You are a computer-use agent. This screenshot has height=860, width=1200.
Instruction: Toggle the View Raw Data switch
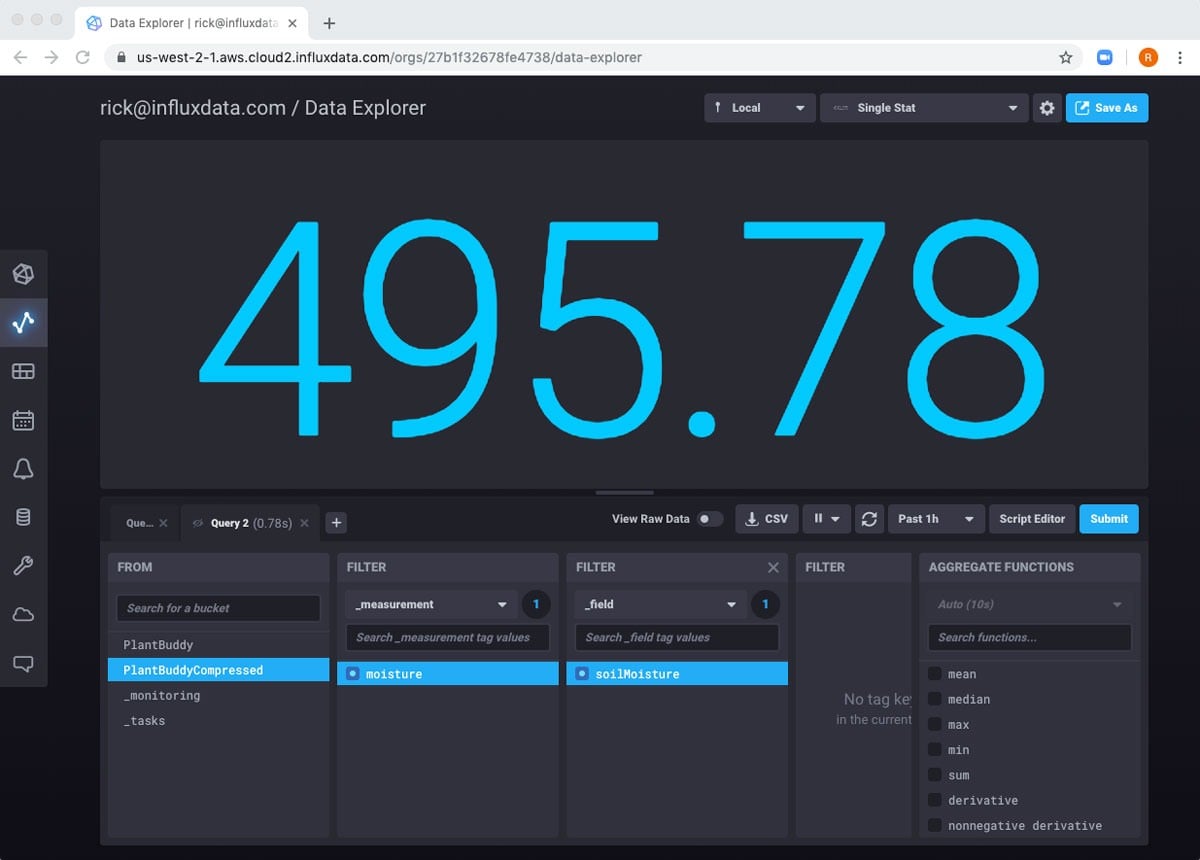click(709, 519)
